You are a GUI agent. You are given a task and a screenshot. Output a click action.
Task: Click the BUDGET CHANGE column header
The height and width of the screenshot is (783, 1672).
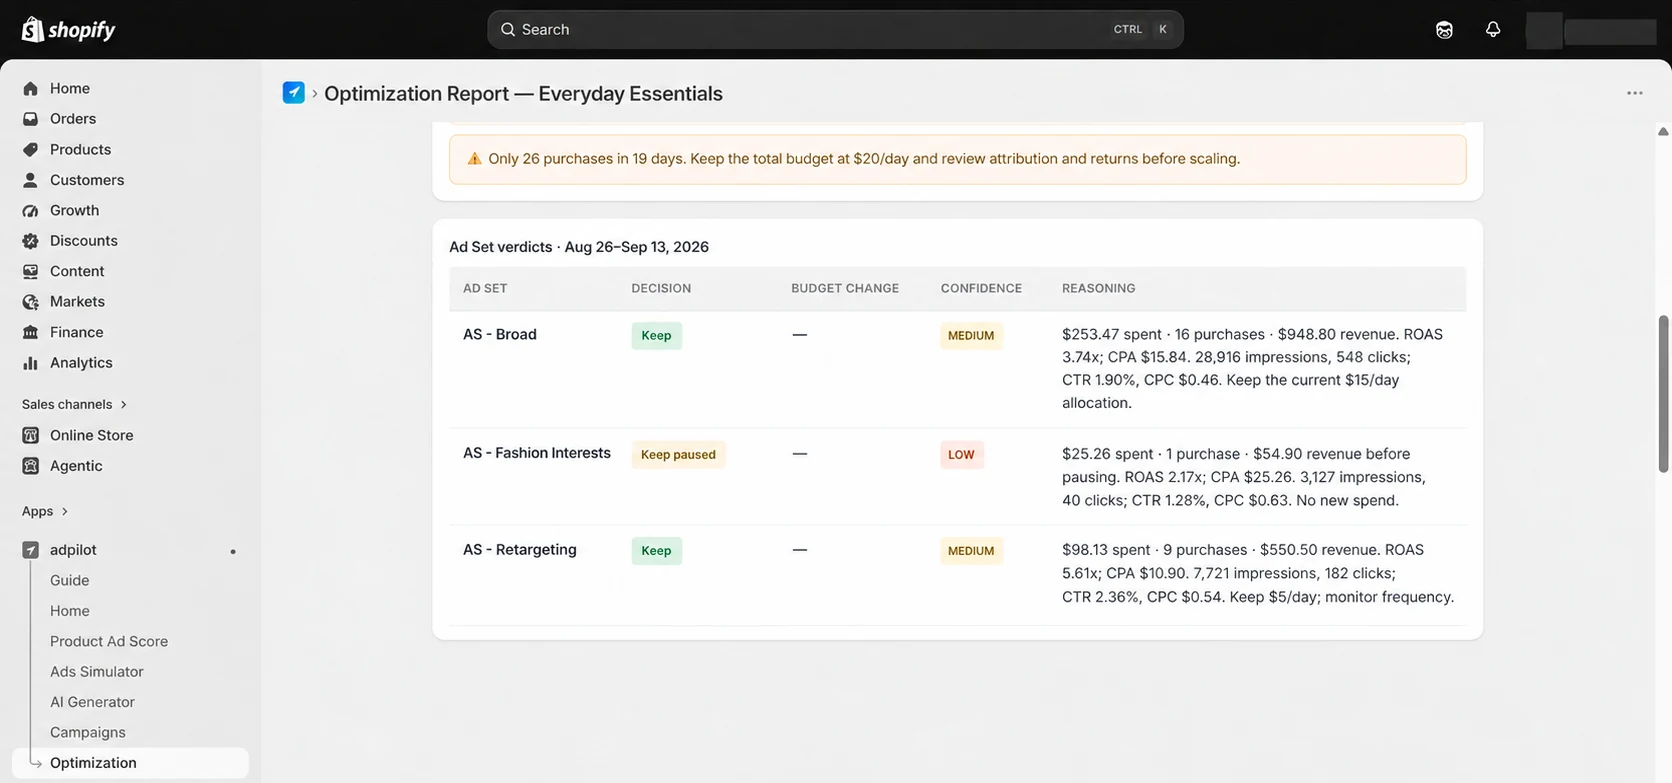pyautogui.click(x=845, y=288)
